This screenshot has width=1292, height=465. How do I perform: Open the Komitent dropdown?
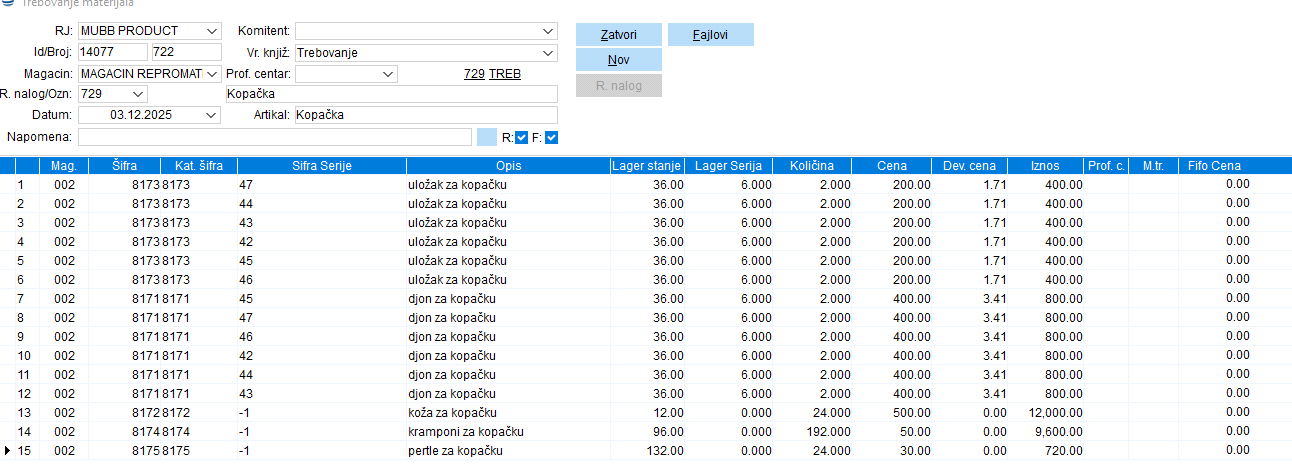point(547,31)
